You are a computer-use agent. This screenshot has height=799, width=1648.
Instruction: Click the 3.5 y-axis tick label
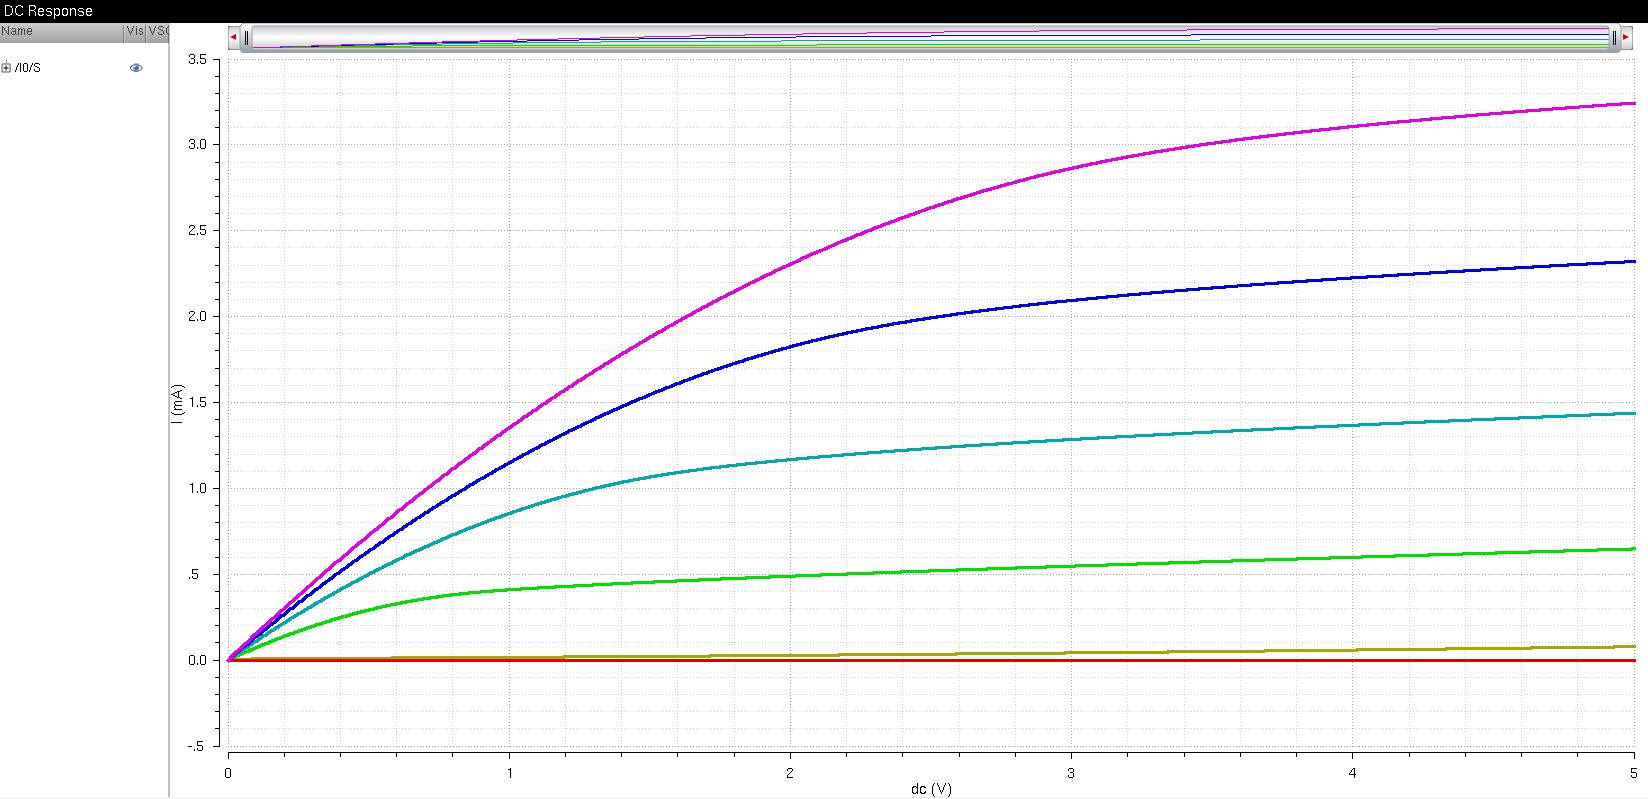[198, 60]
